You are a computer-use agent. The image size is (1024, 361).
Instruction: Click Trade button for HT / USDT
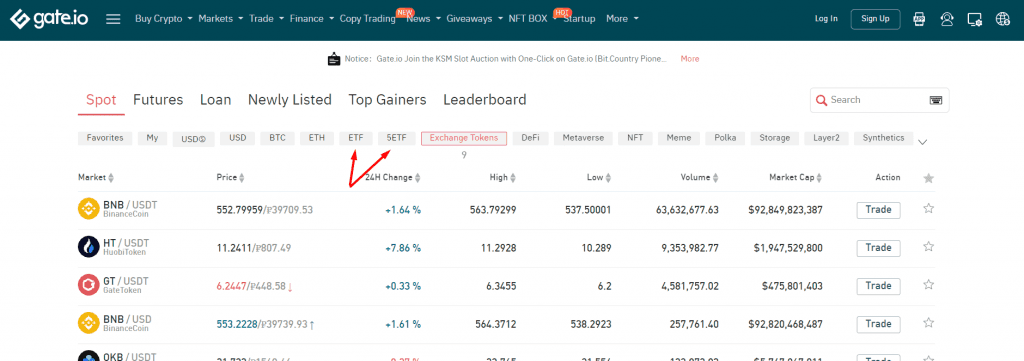[x=878, y=248]
